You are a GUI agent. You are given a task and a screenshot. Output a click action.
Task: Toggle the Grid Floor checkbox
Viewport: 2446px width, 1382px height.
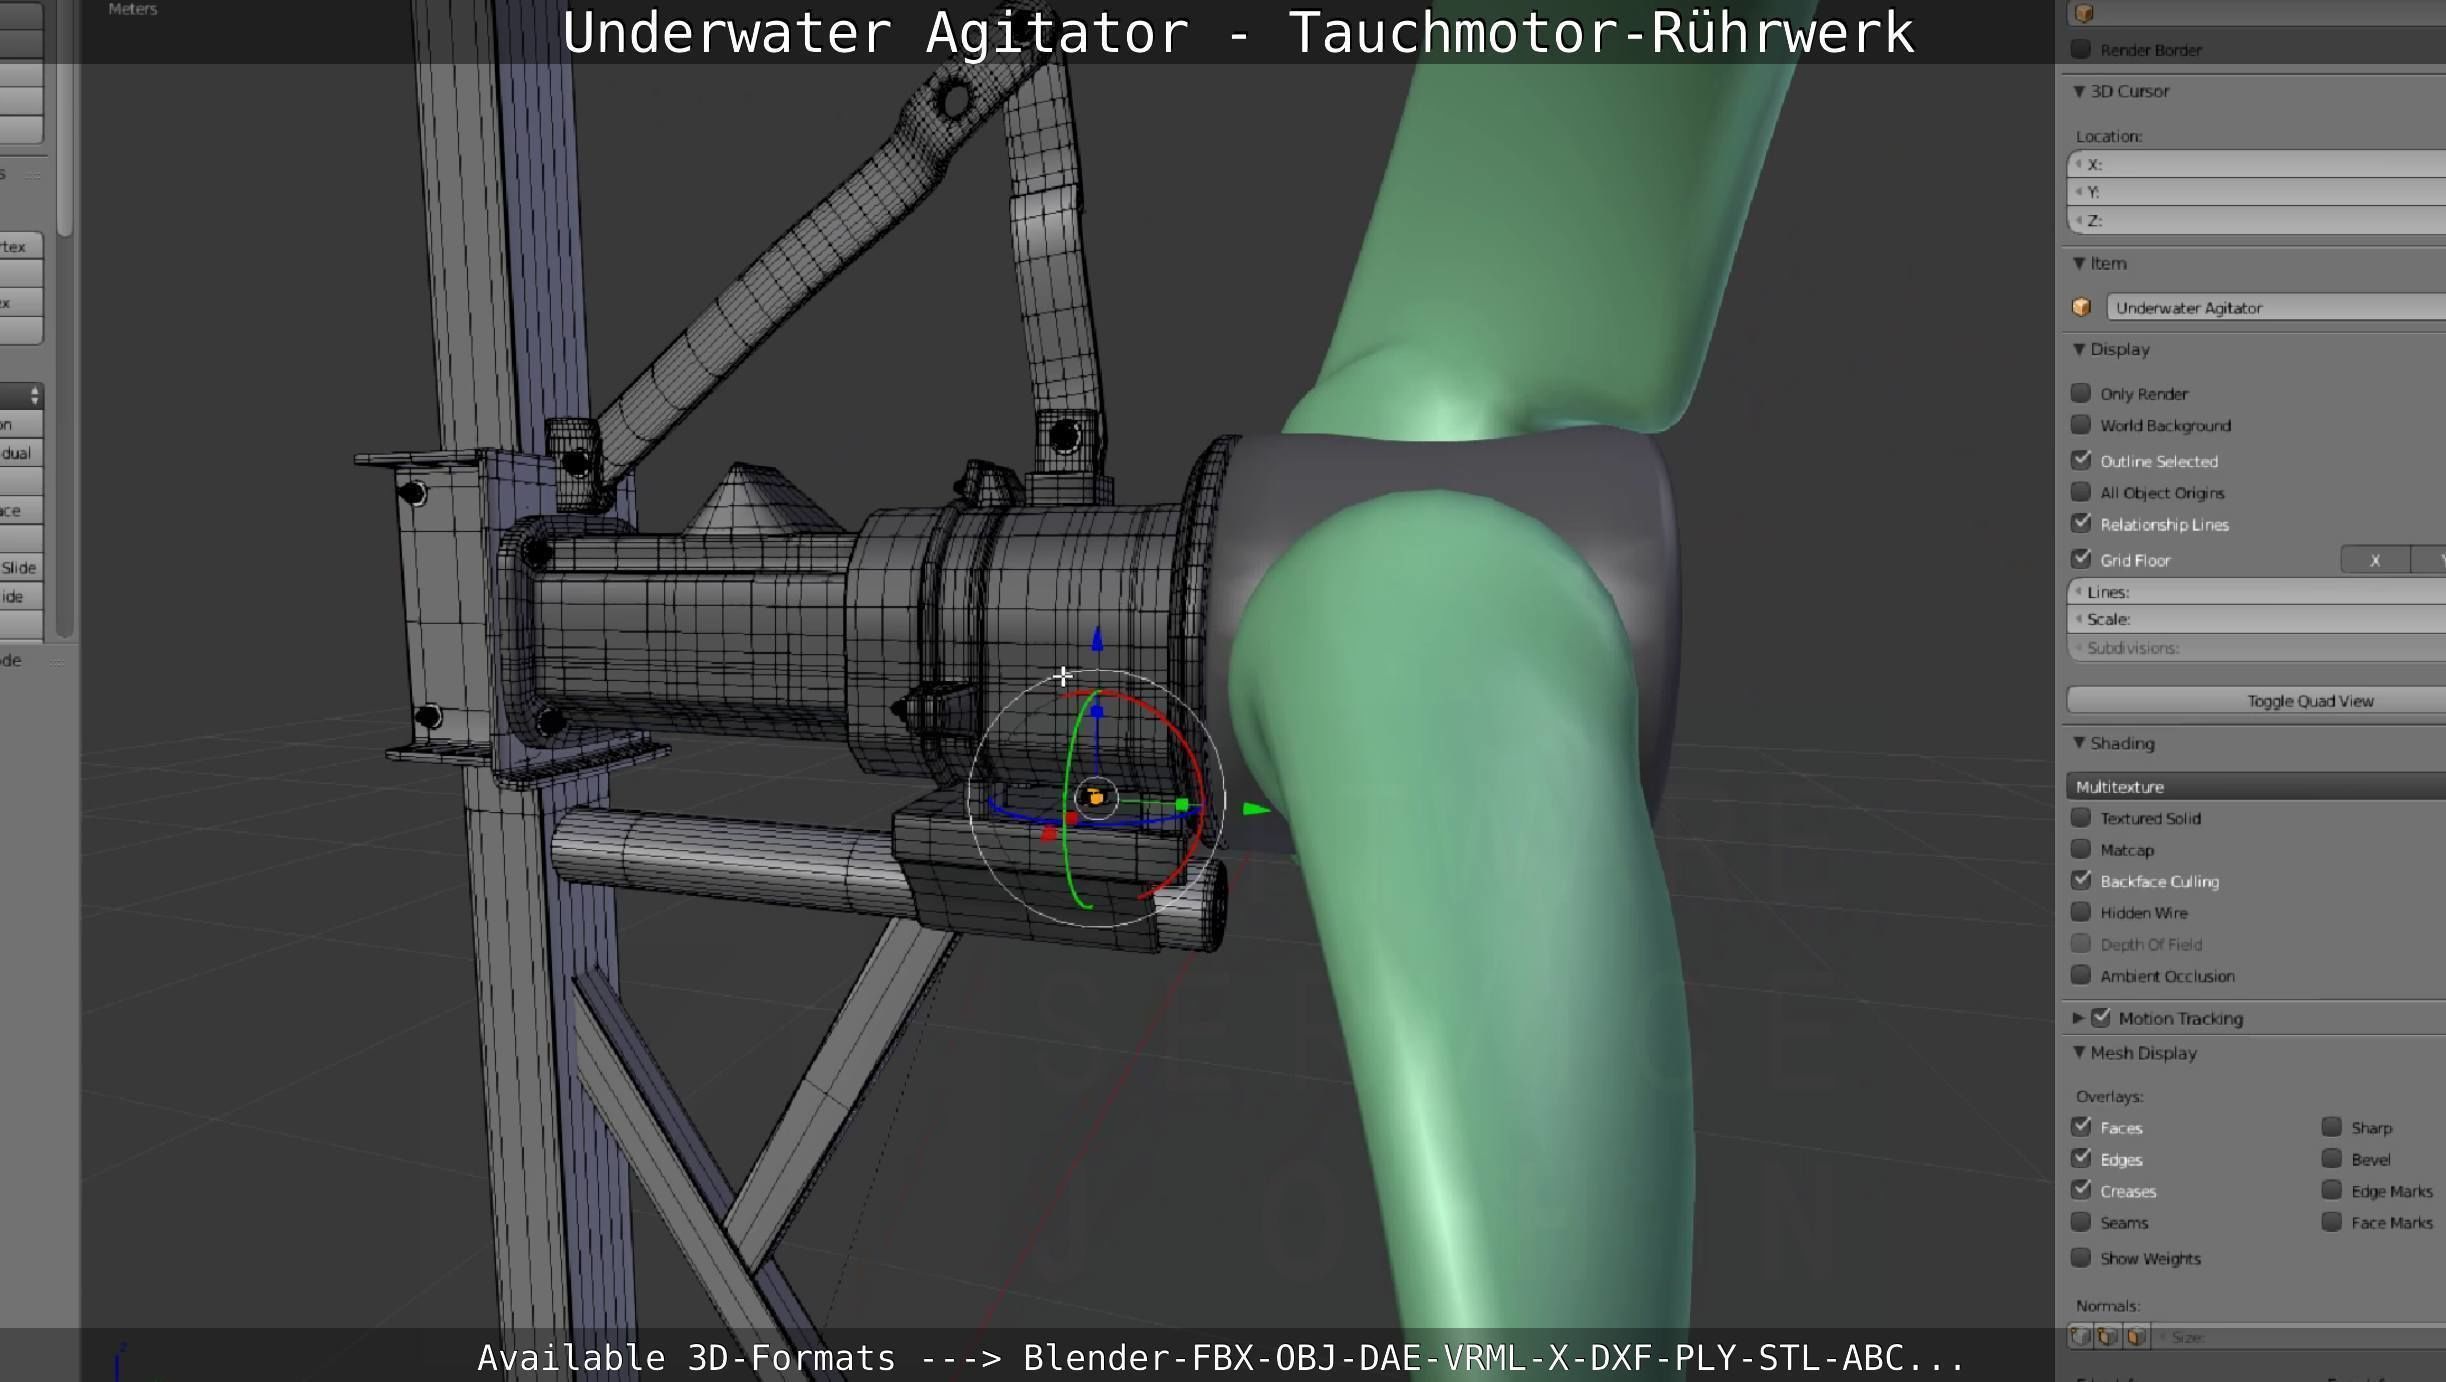coord(2081,559)
